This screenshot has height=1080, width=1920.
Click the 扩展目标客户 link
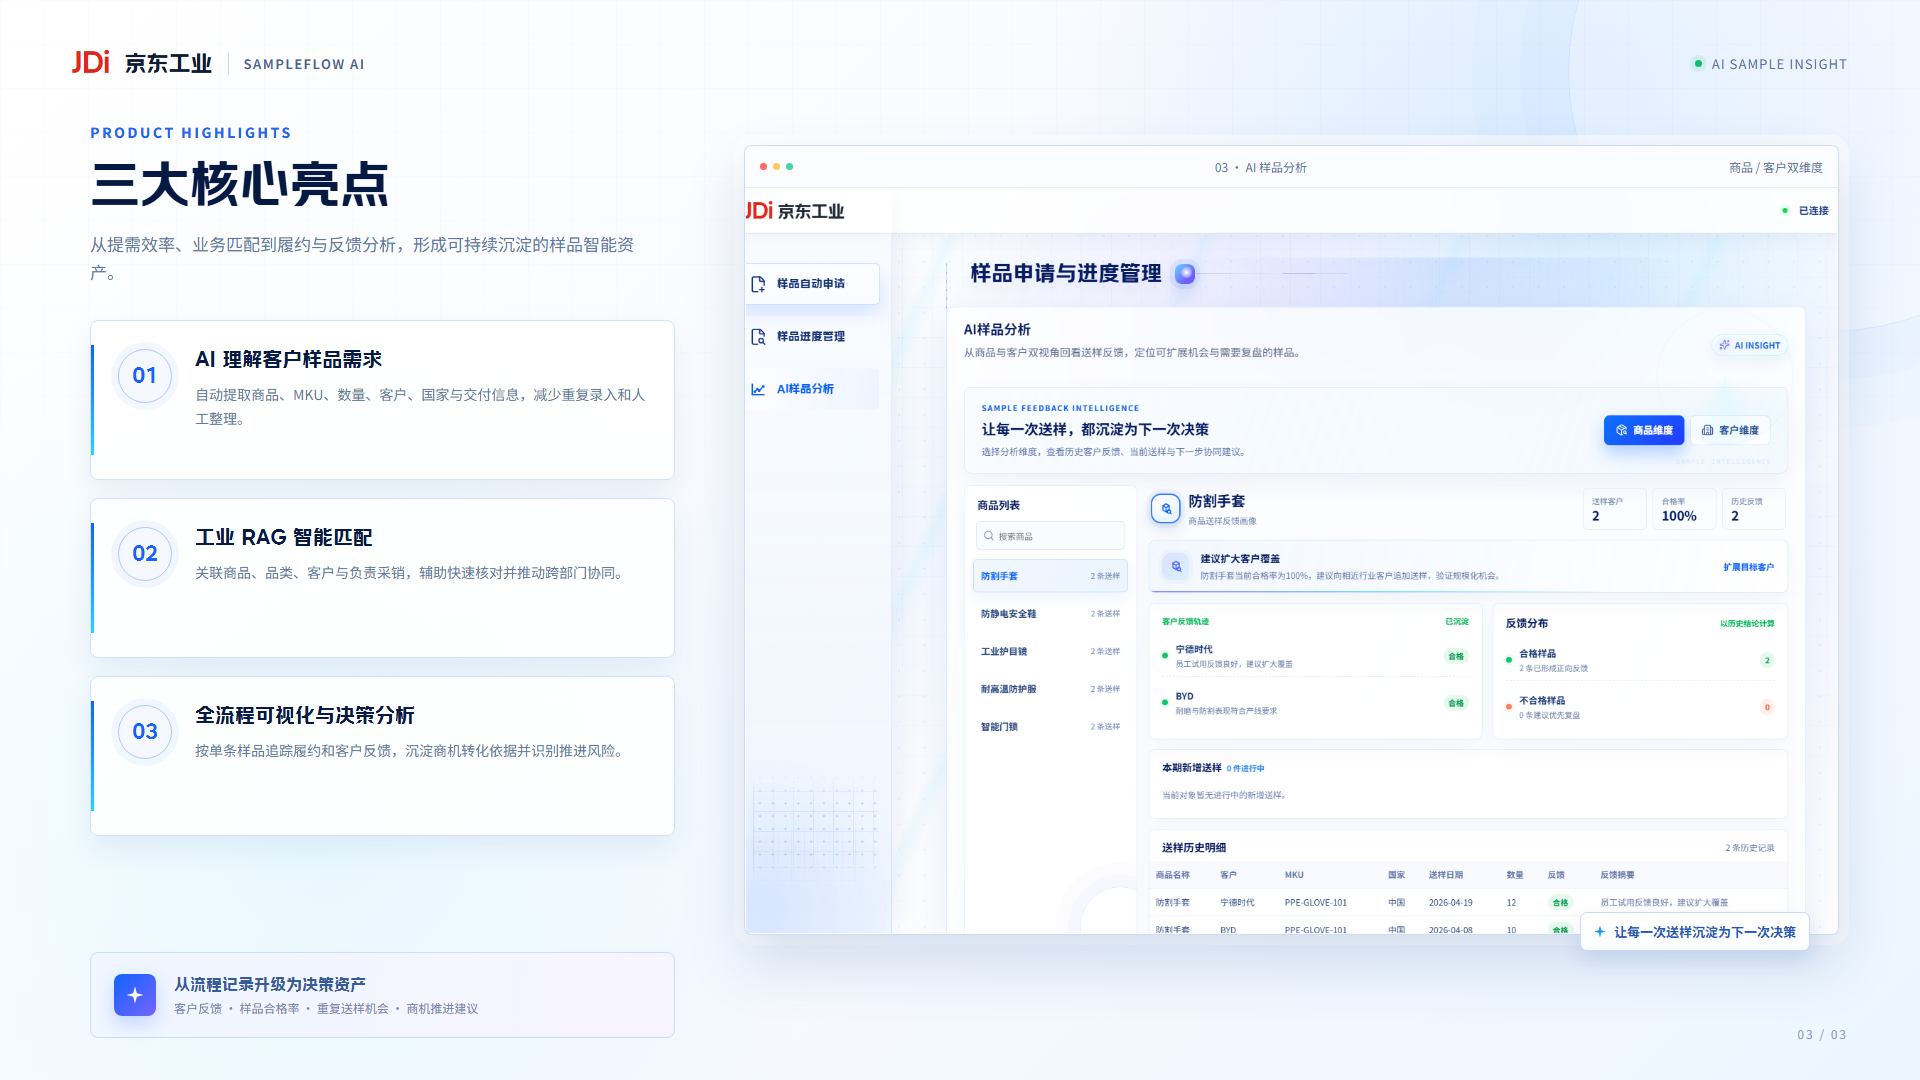click(x=1748, y=567)
